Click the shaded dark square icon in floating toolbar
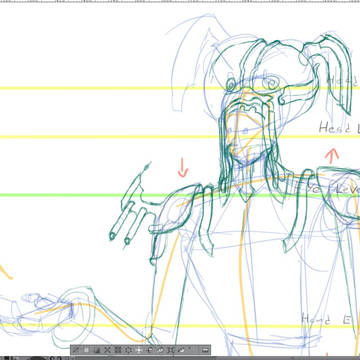Image resolution: width=360 pixels, height=360 pixels. [97, 350]
